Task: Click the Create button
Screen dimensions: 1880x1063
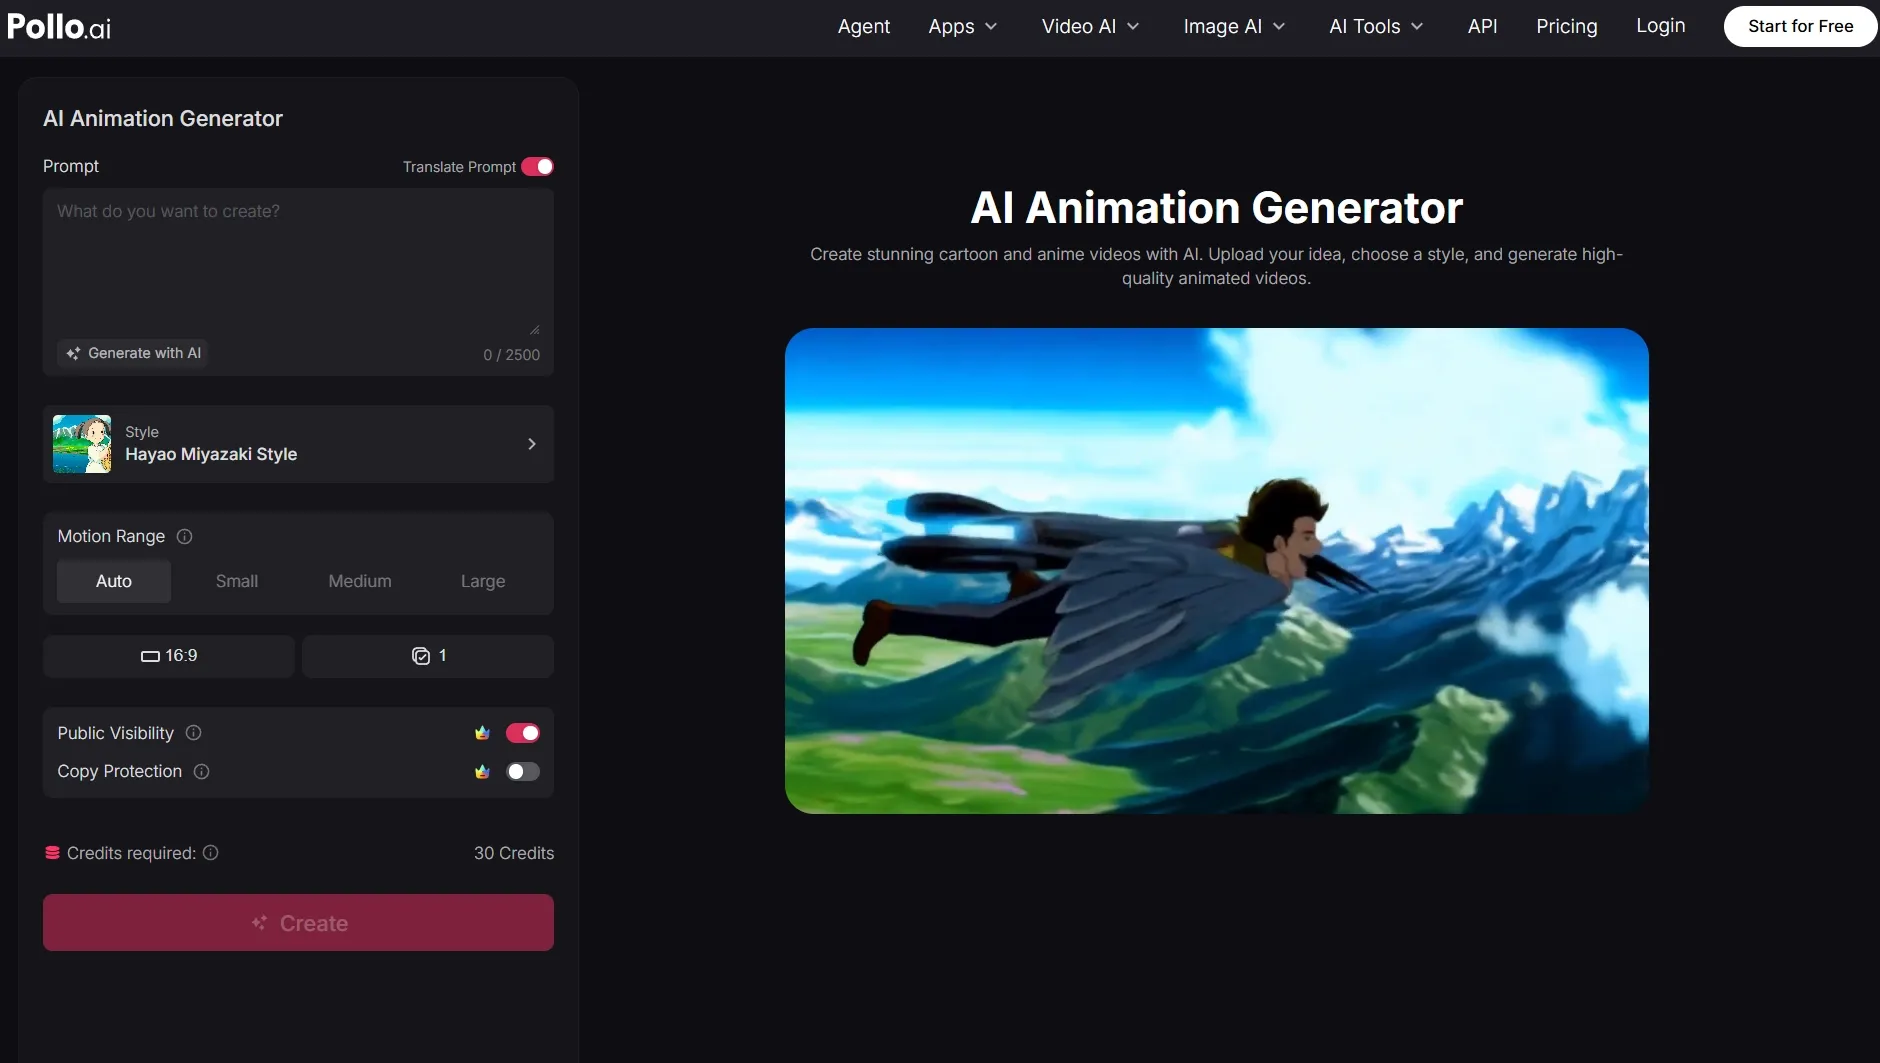Action: [298, 923]
